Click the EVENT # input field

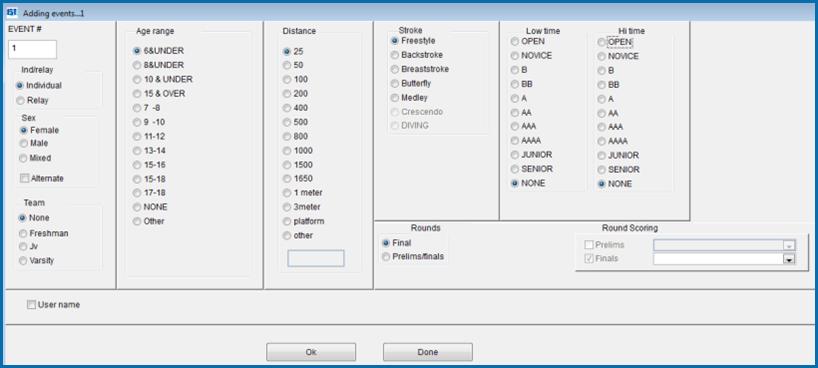tap(32, 49)
